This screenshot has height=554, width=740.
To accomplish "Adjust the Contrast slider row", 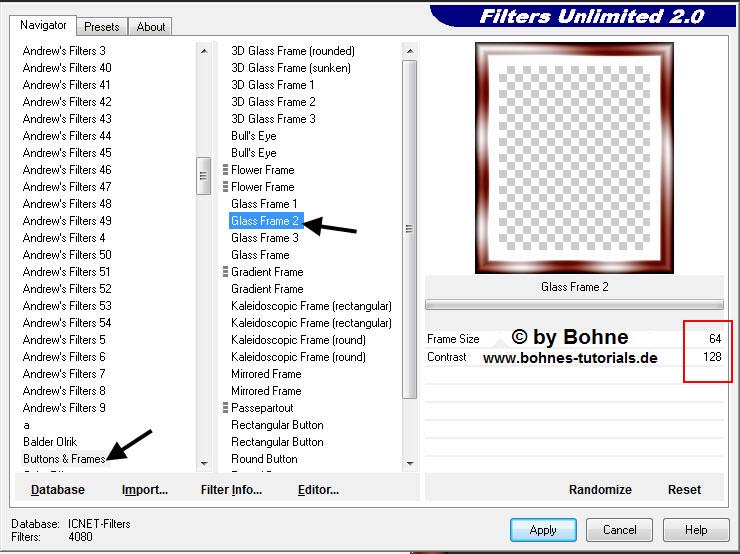I will tap(574, 357).
